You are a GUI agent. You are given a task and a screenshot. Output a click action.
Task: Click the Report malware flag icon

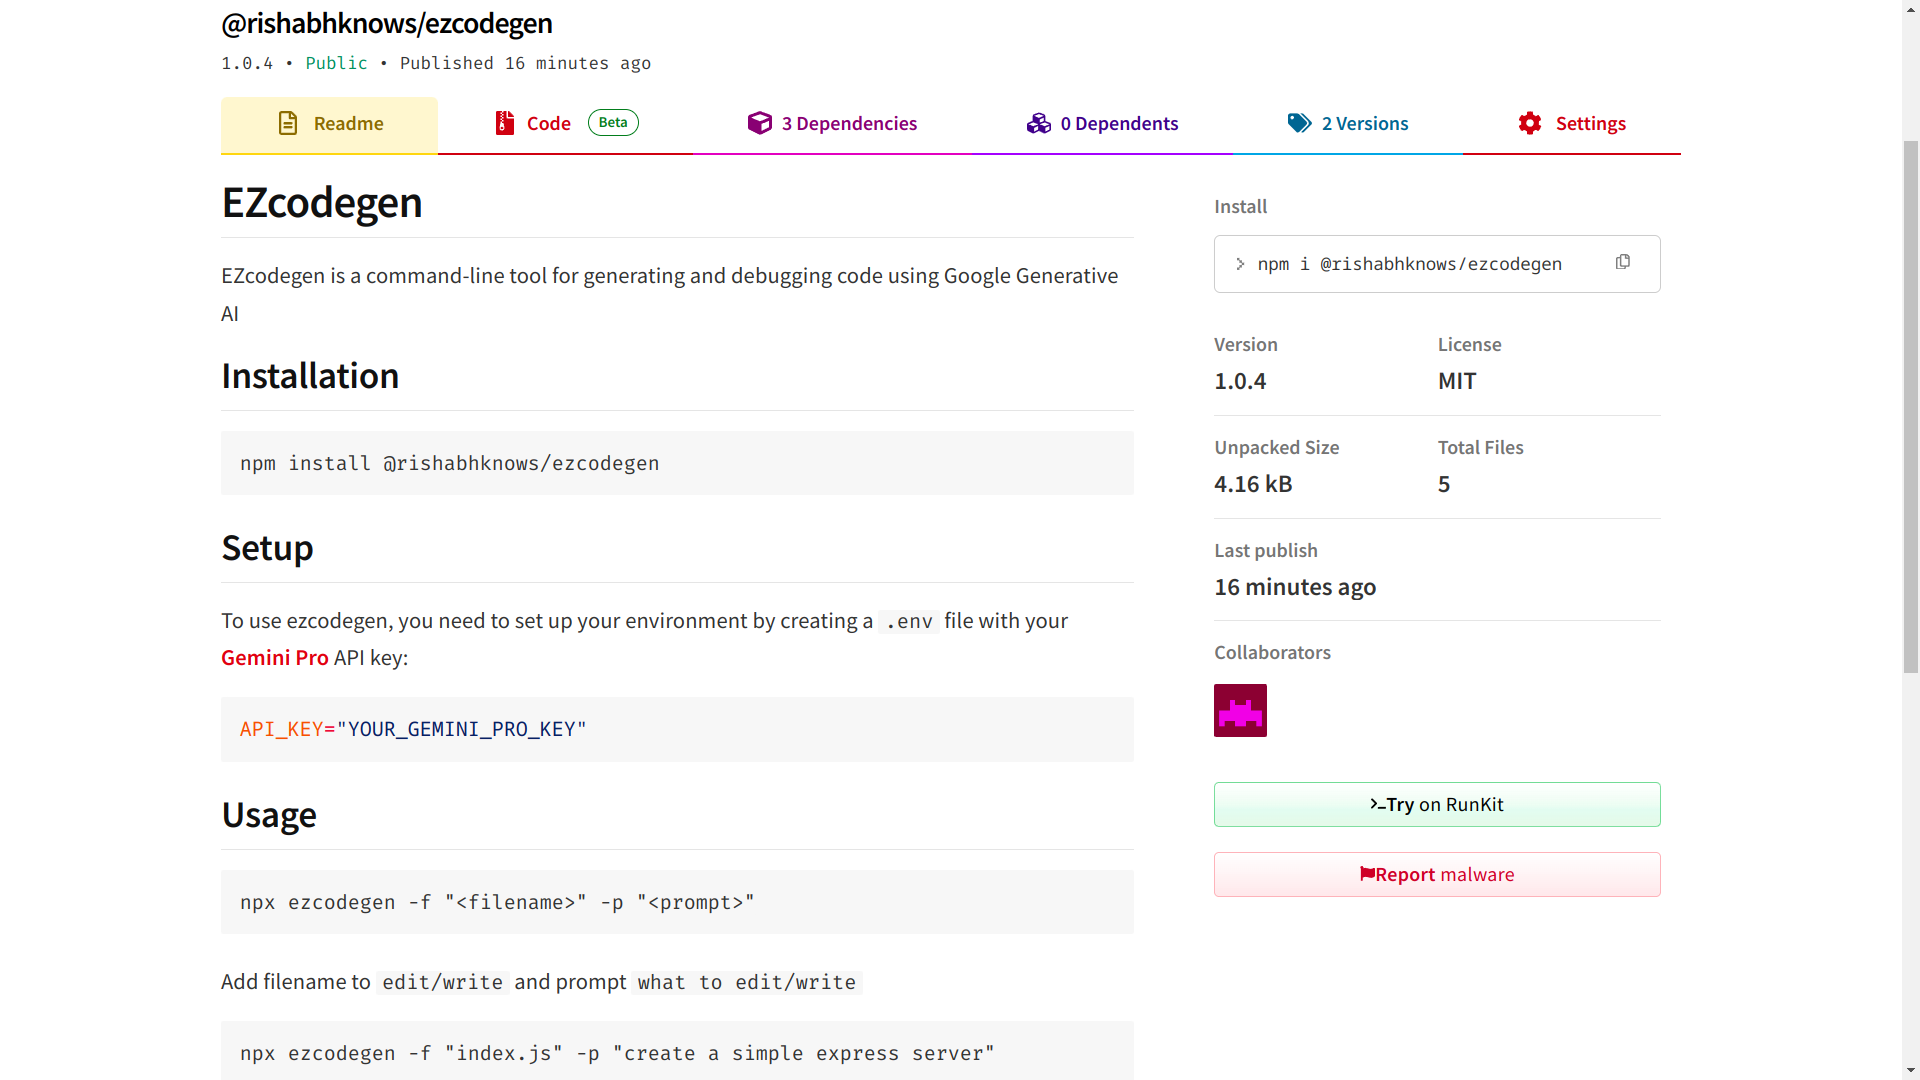pos(1367,874)
